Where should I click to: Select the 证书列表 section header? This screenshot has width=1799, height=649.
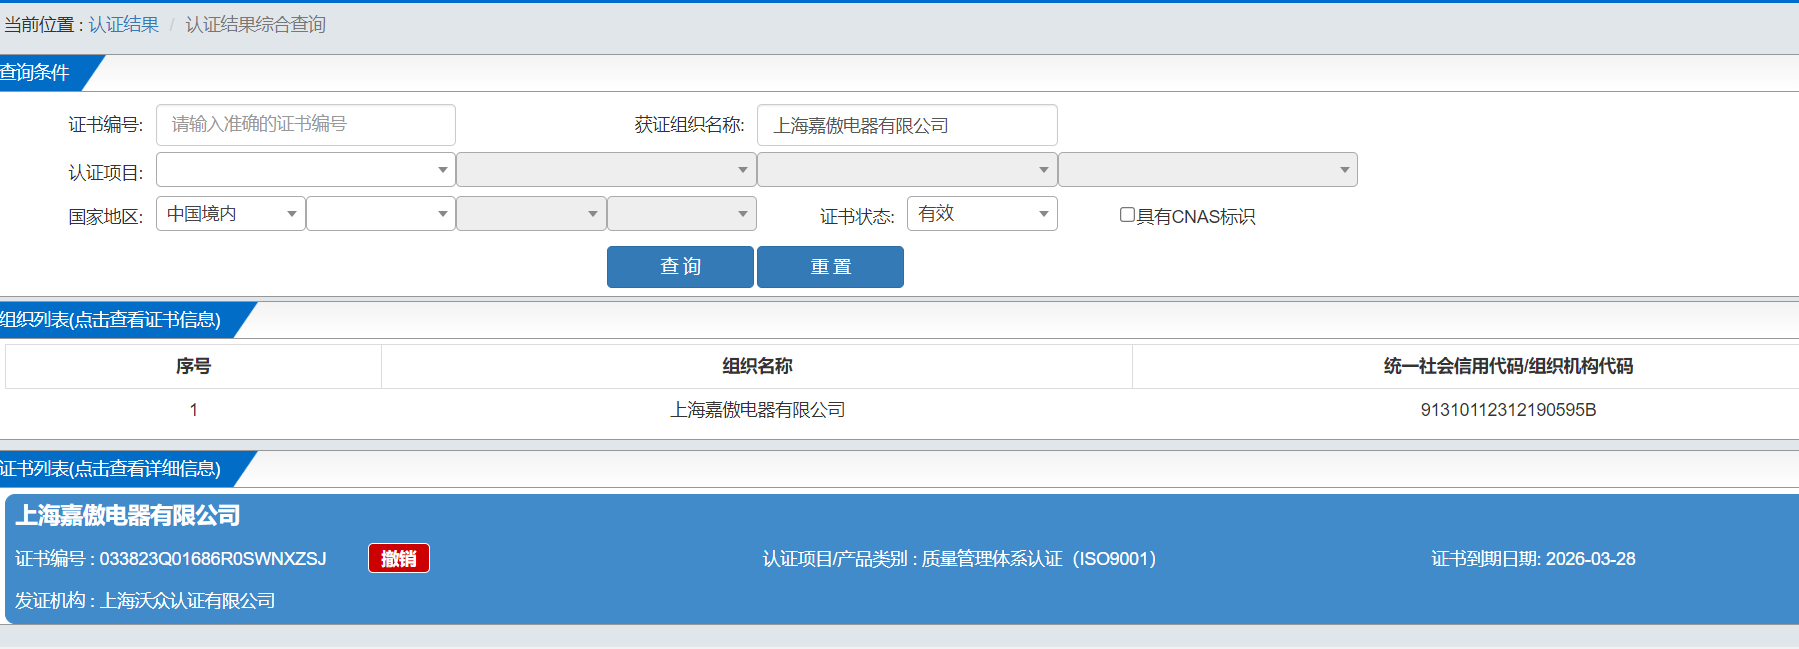click(111, 469)
